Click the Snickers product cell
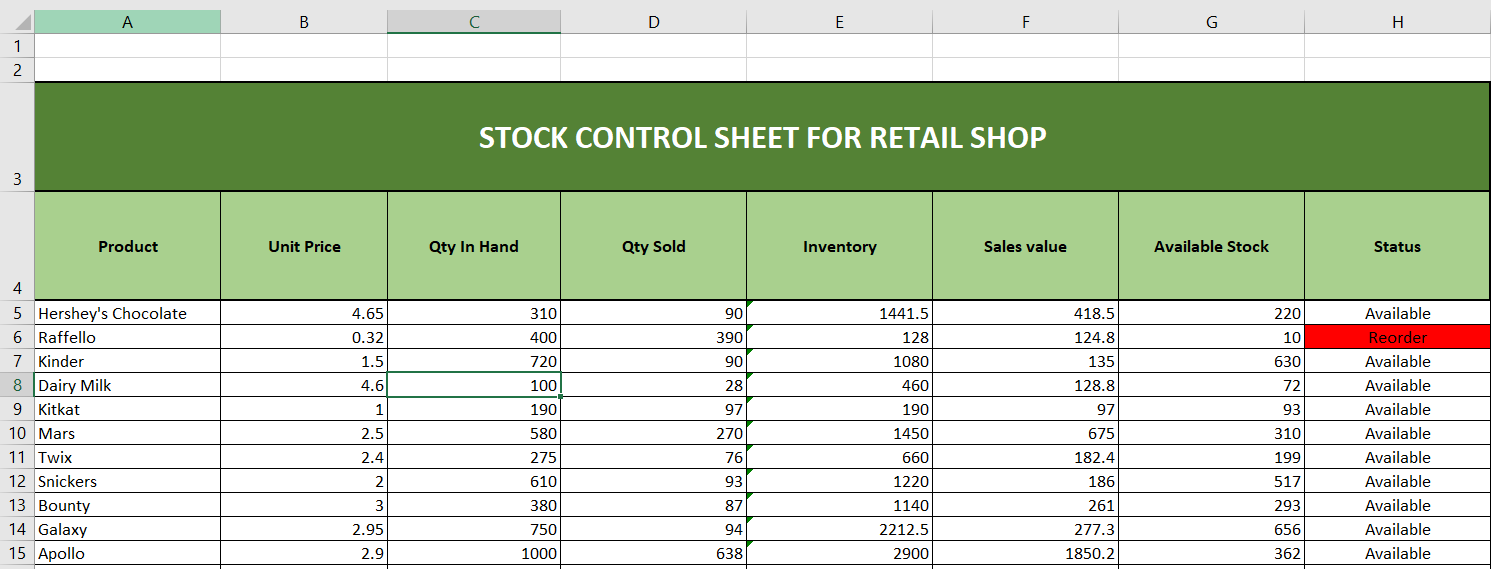This screenshot has width=1491, height=569. pyautogui.click(x=127, y=481)
